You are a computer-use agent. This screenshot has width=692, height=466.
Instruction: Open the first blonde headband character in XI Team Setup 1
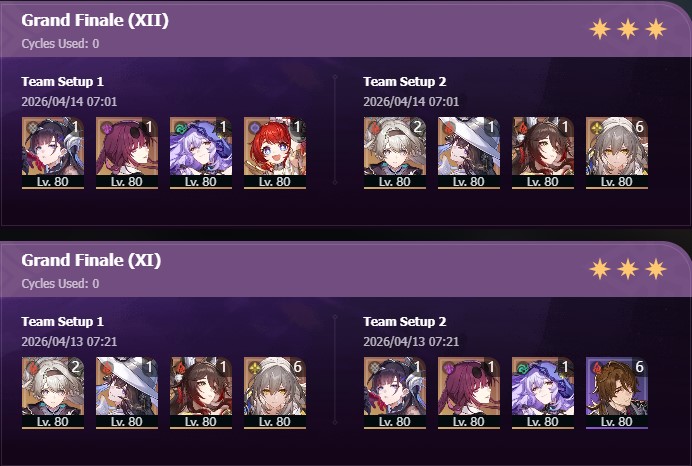[x=53, y=393]
